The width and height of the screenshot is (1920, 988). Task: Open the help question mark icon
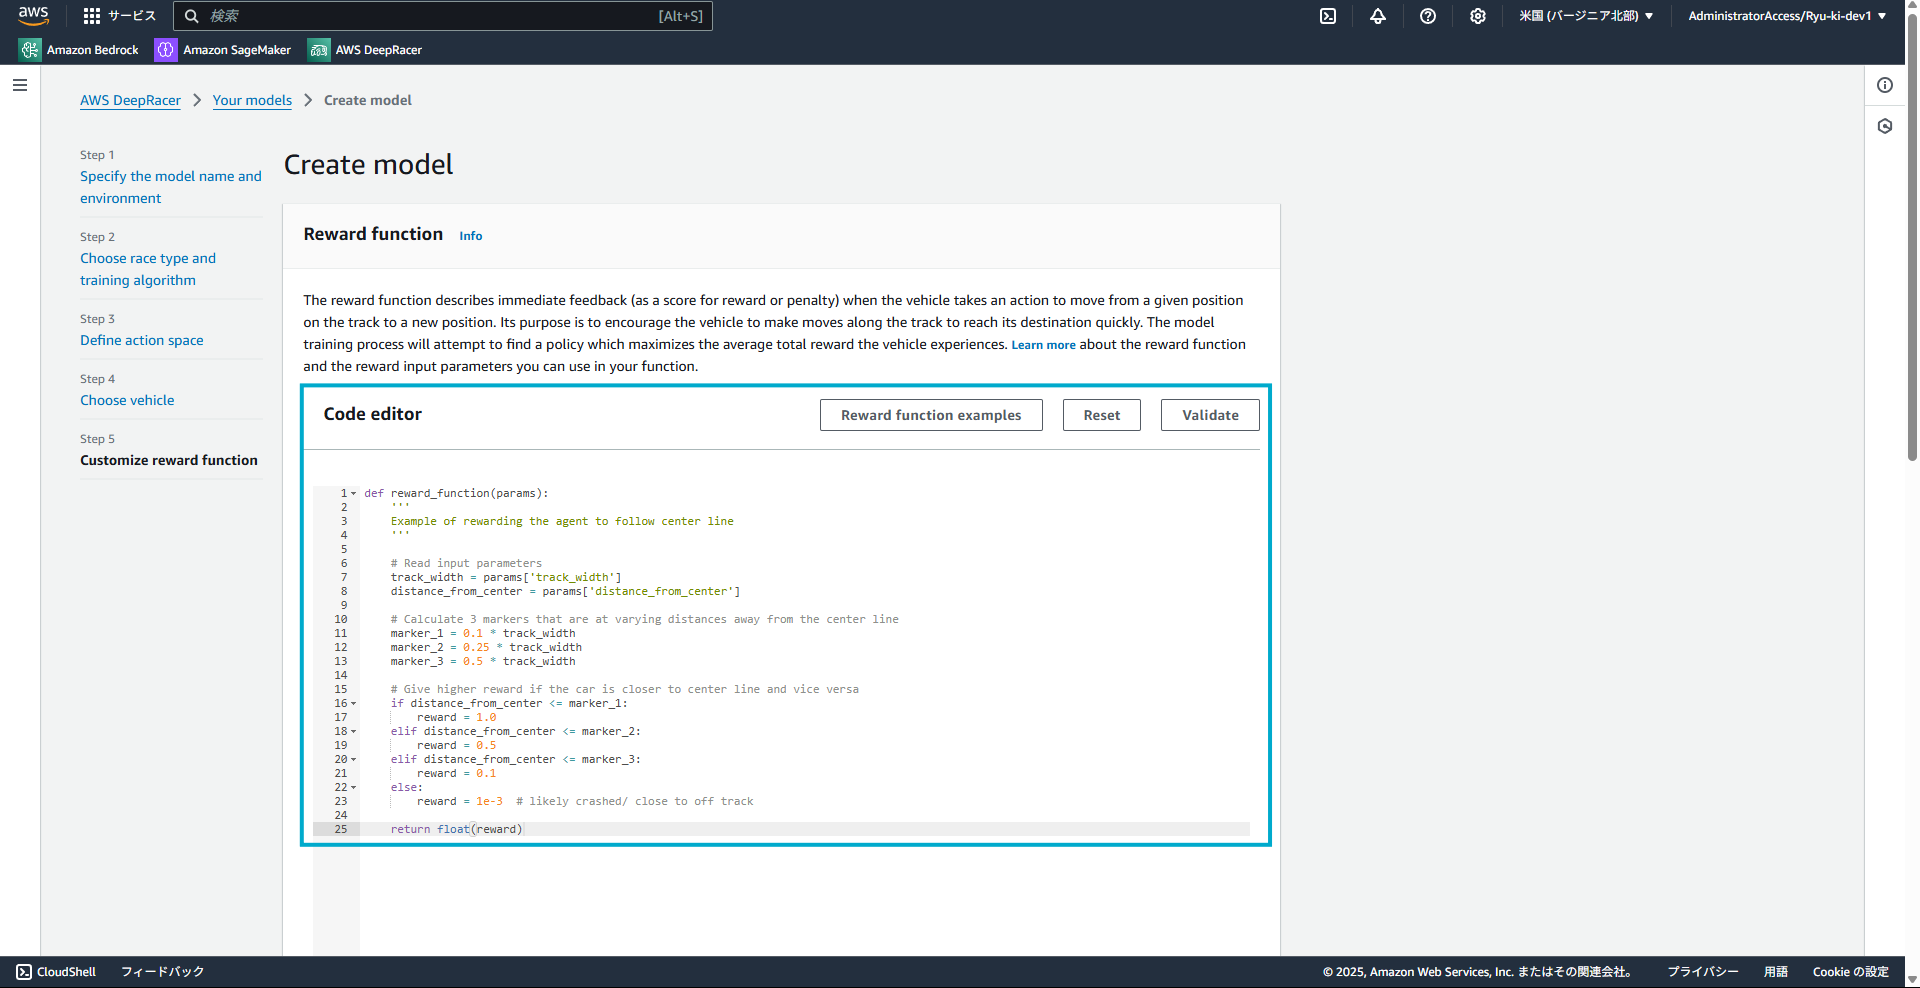coord(1428,16)
